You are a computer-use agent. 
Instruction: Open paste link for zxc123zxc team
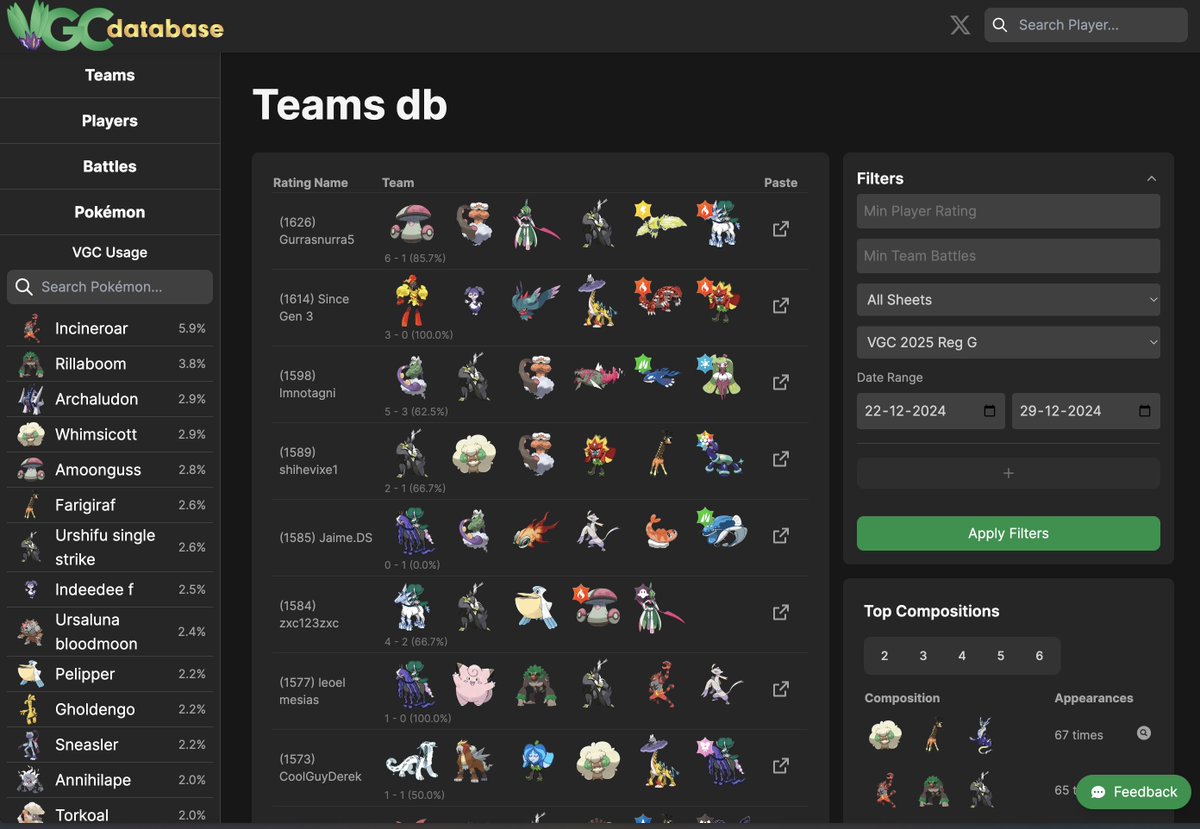[781, 612]
